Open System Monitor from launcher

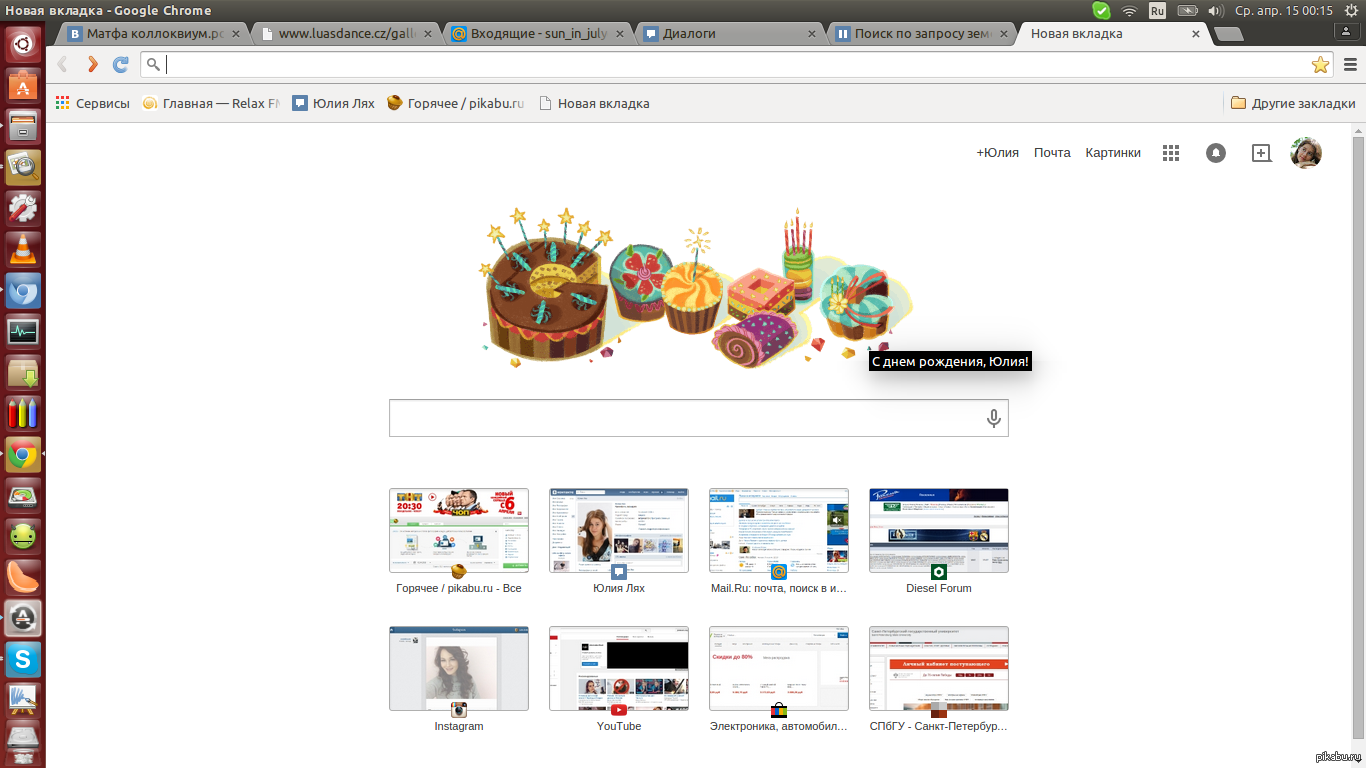pos(23,331)
